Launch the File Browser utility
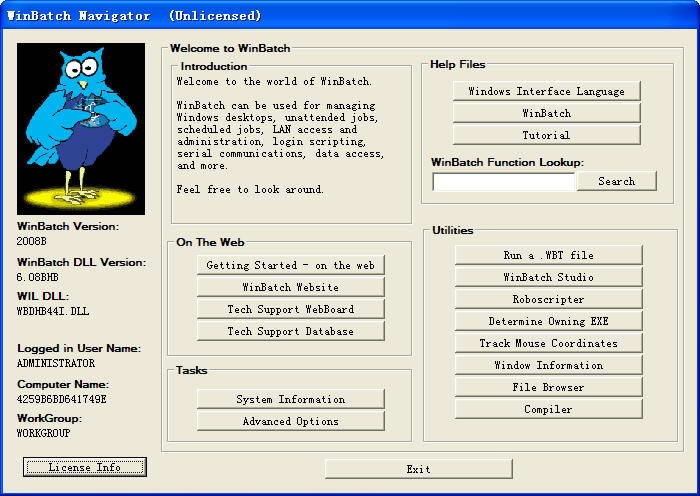This screenshot has height=496, width=700. pos(548,387)
